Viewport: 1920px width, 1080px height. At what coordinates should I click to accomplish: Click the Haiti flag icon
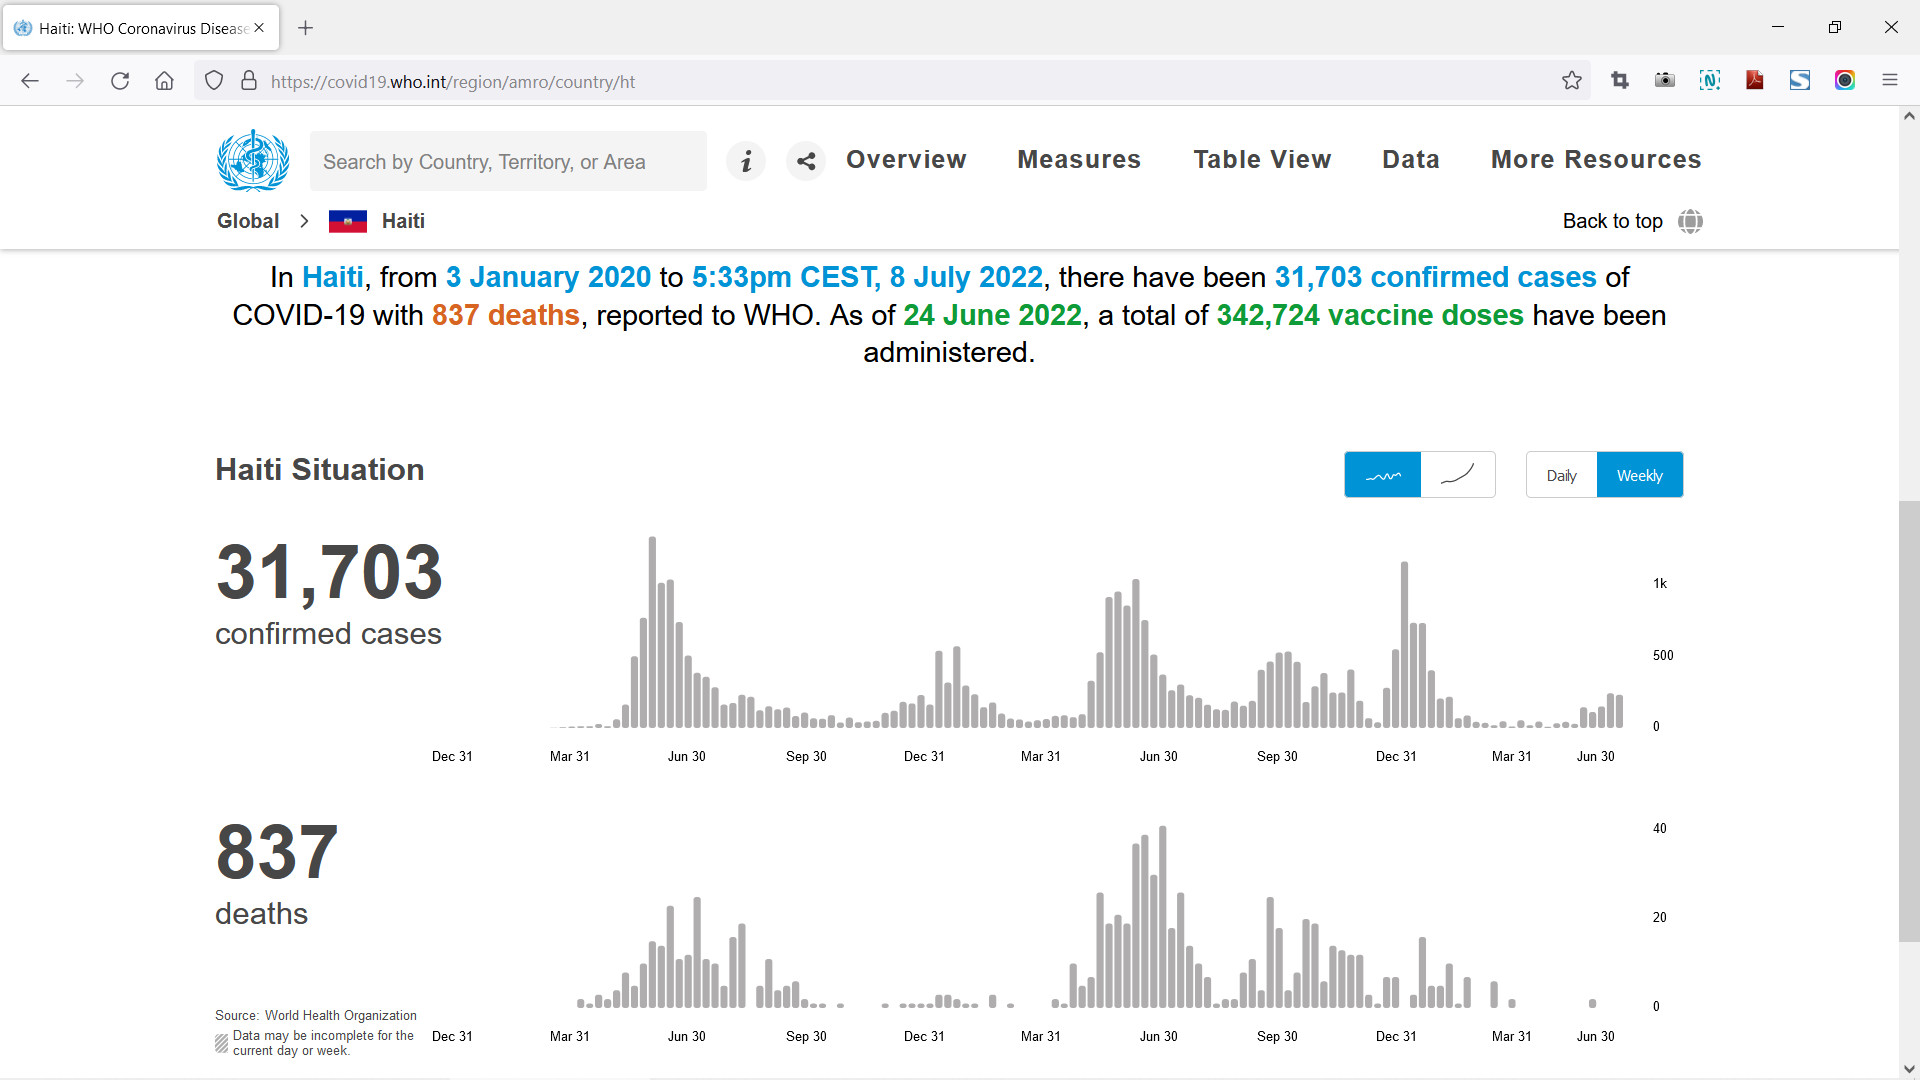coord(347,221)
